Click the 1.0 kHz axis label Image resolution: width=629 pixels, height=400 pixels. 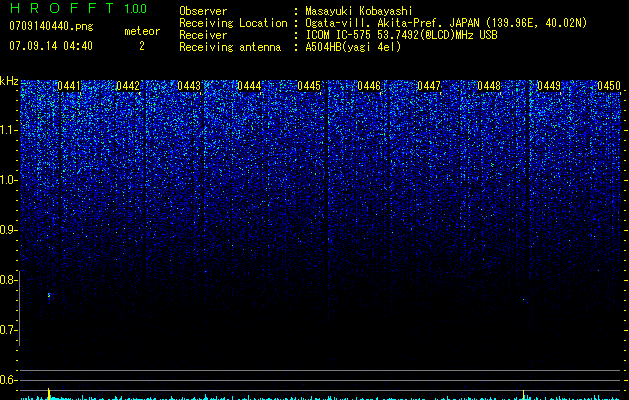[x=8, y=180]
